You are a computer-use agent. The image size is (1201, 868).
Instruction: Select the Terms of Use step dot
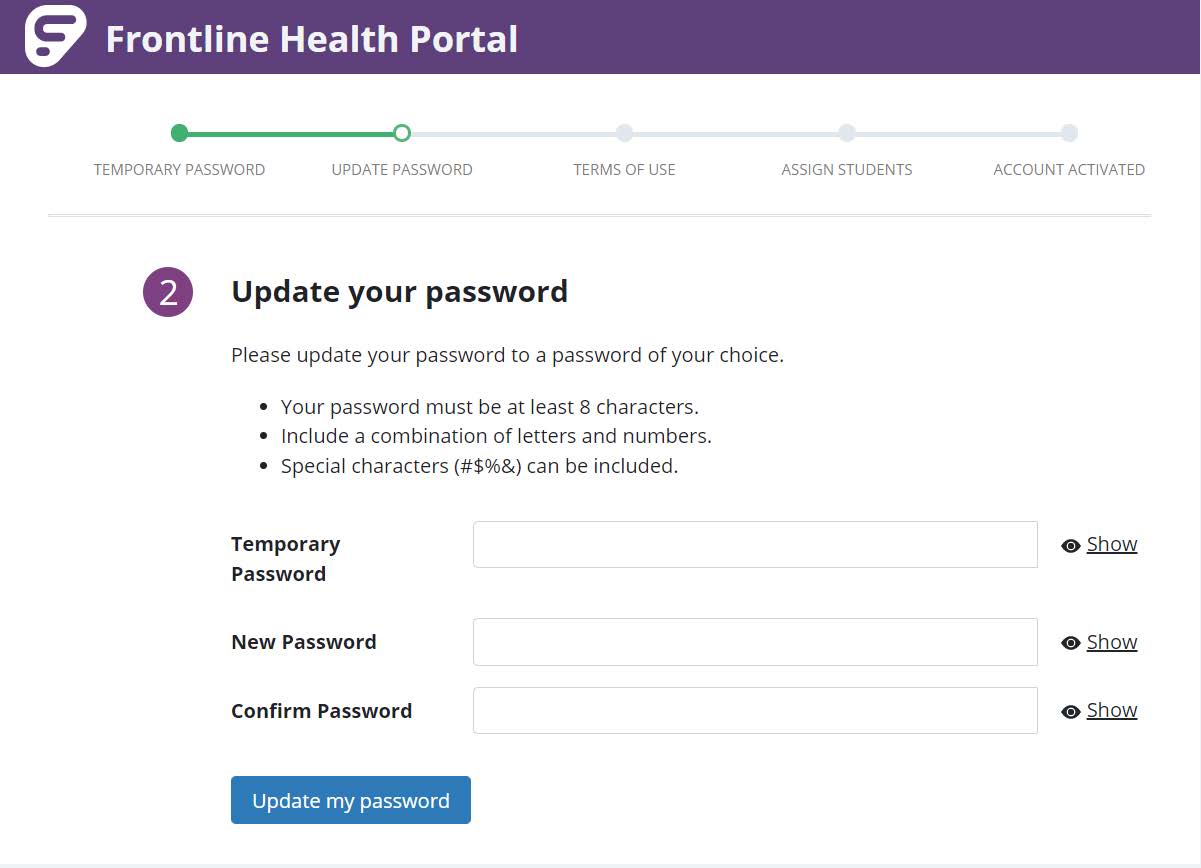(624, 133)
